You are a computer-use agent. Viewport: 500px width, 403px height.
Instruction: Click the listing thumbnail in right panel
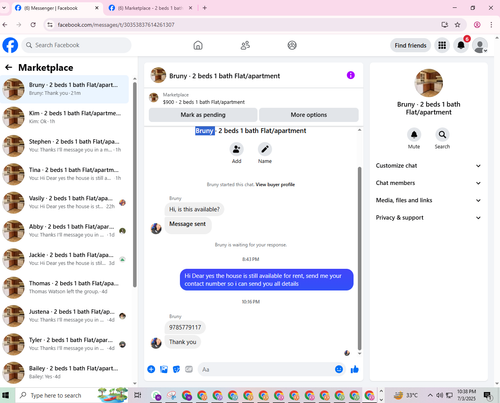pos(429,83)
